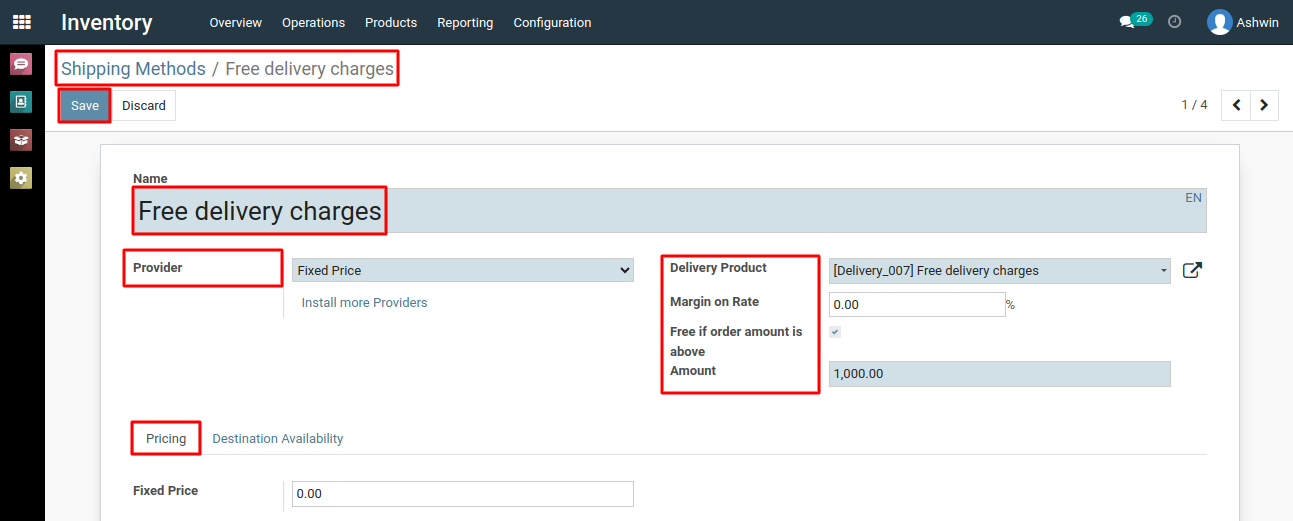Open the Contacts sidebar icon

click(x=21, y=102)
